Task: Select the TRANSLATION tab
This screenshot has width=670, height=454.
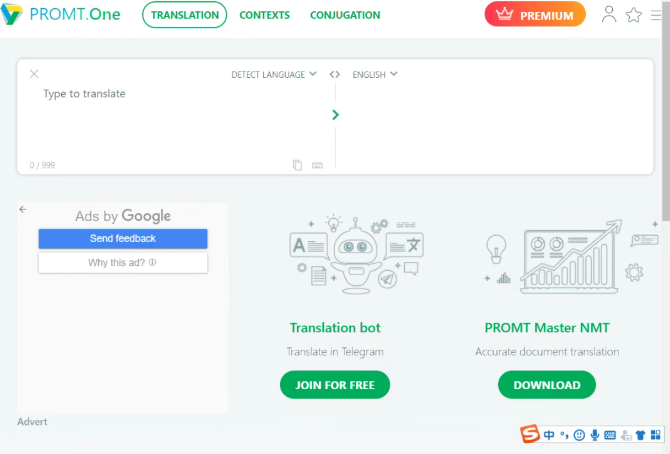Action: (185, 15)
